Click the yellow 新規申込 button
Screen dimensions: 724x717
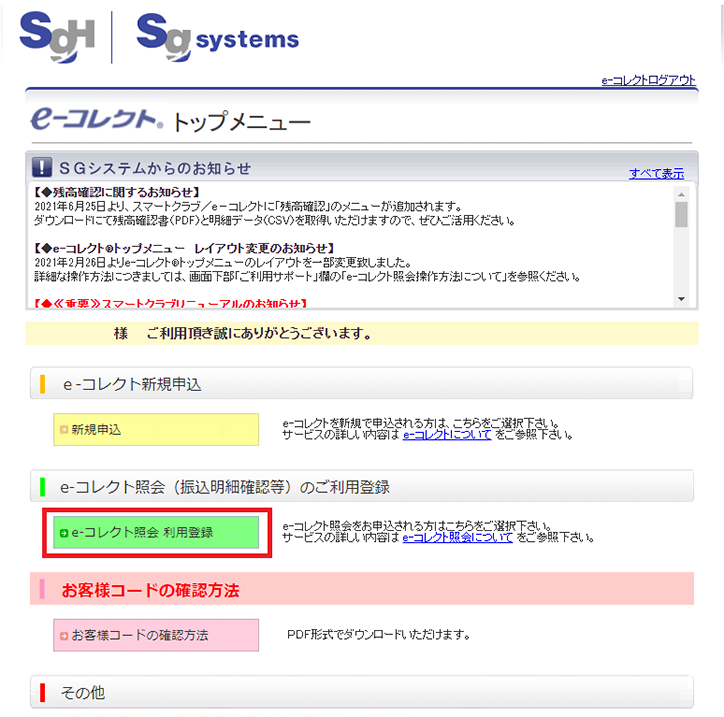156,429
